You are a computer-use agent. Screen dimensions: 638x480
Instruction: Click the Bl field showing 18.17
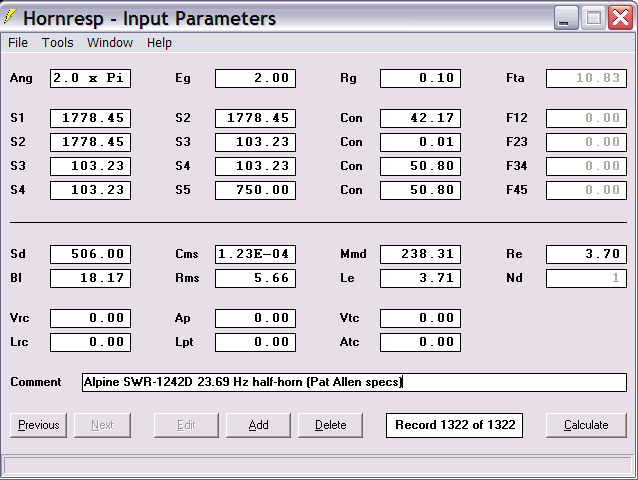(x=90, y=278)
